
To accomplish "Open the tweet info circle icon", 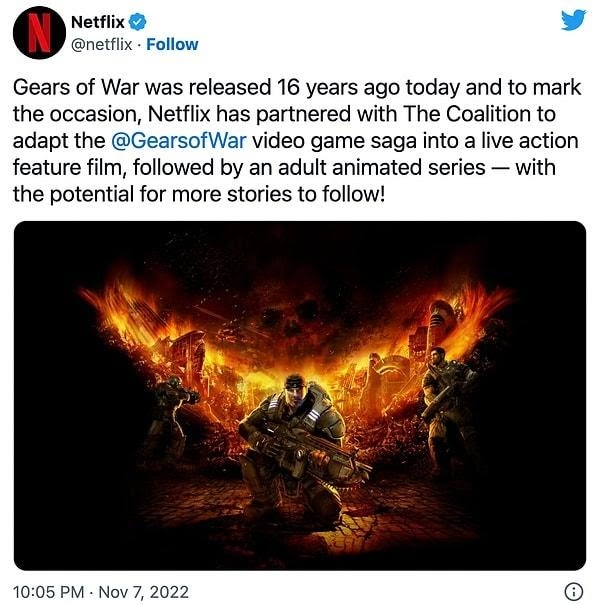I will coord(574,591).
